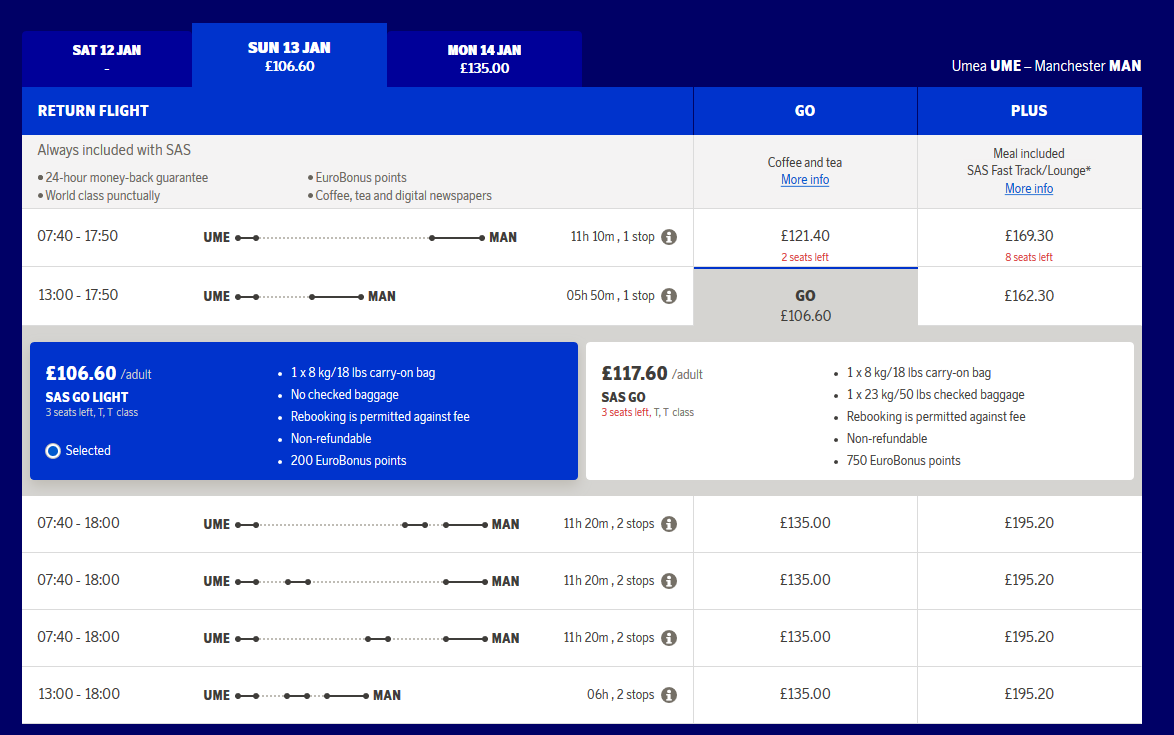This screenshot has height=735, width=1174.
Task: Click 'Coffee, tea and digital newspapers' text
Action: coord(404,195)
